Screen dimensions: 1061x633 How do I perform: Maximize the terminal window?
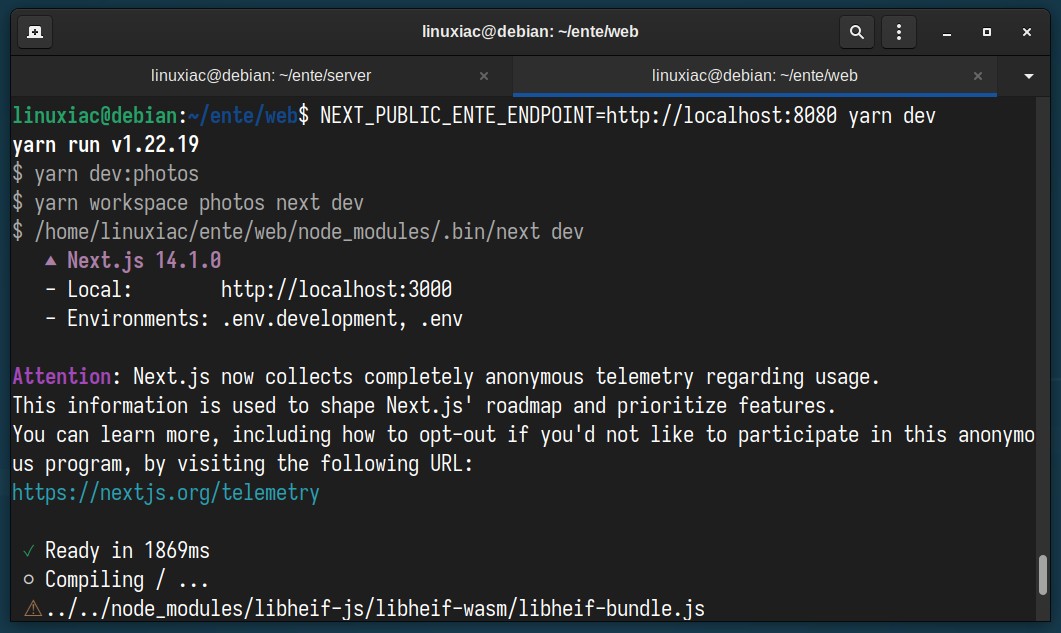point(987,32)
